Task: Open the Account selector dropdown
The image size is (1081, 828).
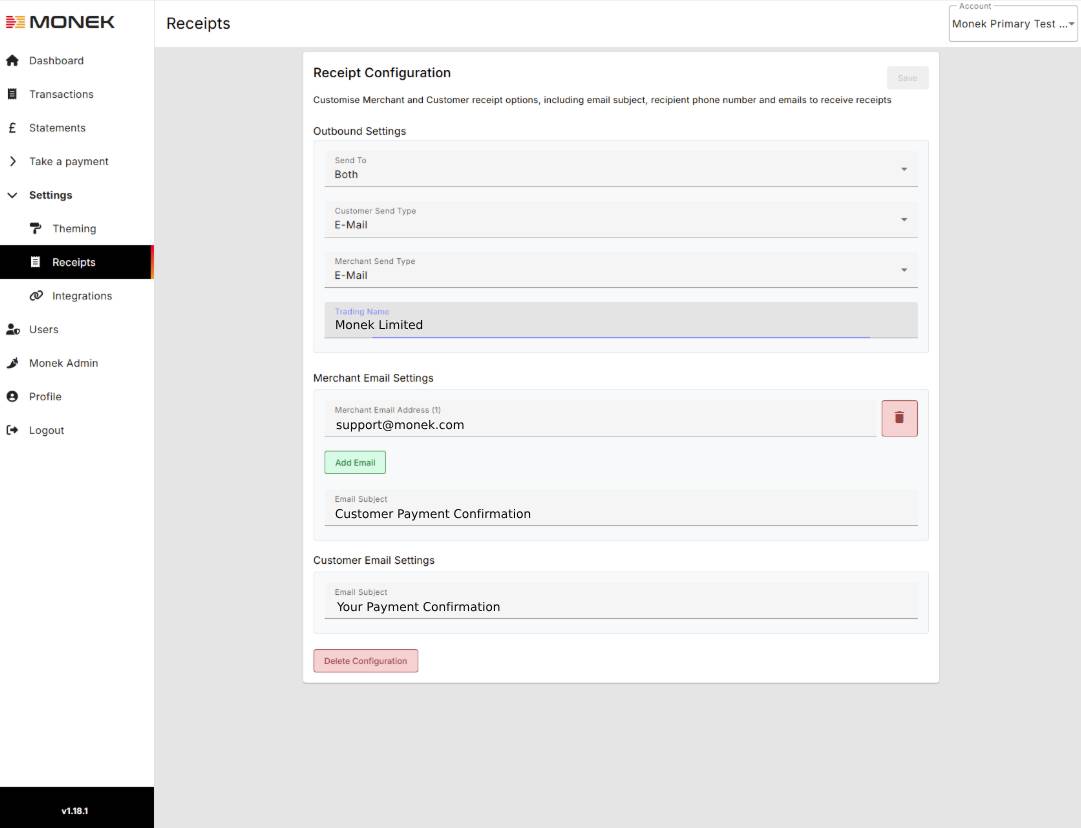Action: (1013, 23)
